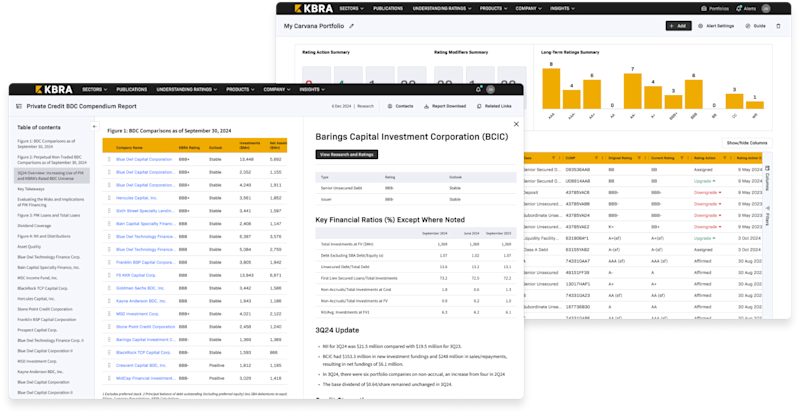Open Alert Settings in portfolio window
The height and width of the screenshot is (412, 800).
point(716,25)
